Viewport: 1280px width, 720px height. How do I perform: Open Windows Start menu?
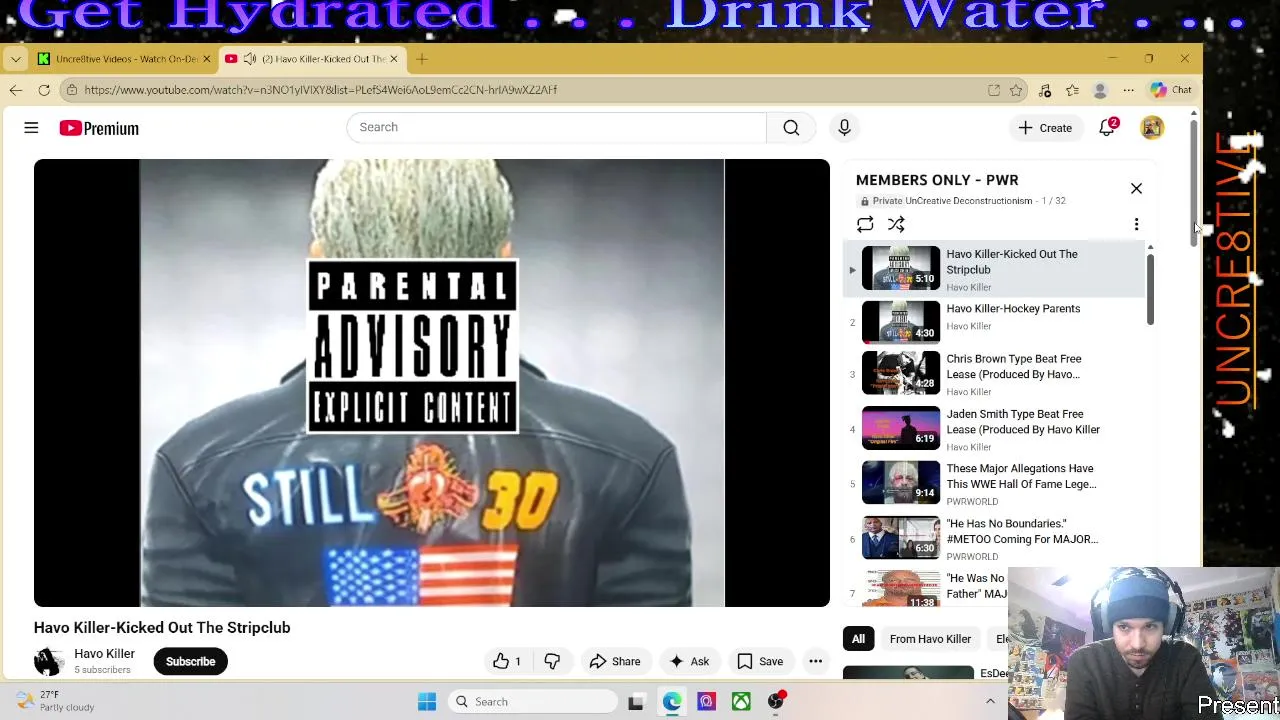(427, 702)
